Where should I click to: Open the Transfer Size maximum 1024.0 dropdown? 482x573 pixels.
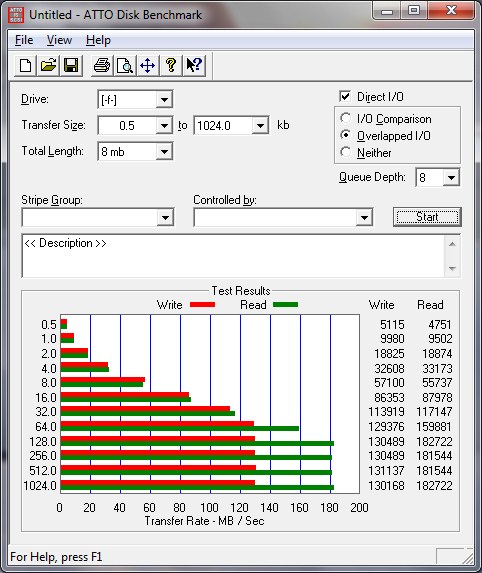tap(260, 126)
